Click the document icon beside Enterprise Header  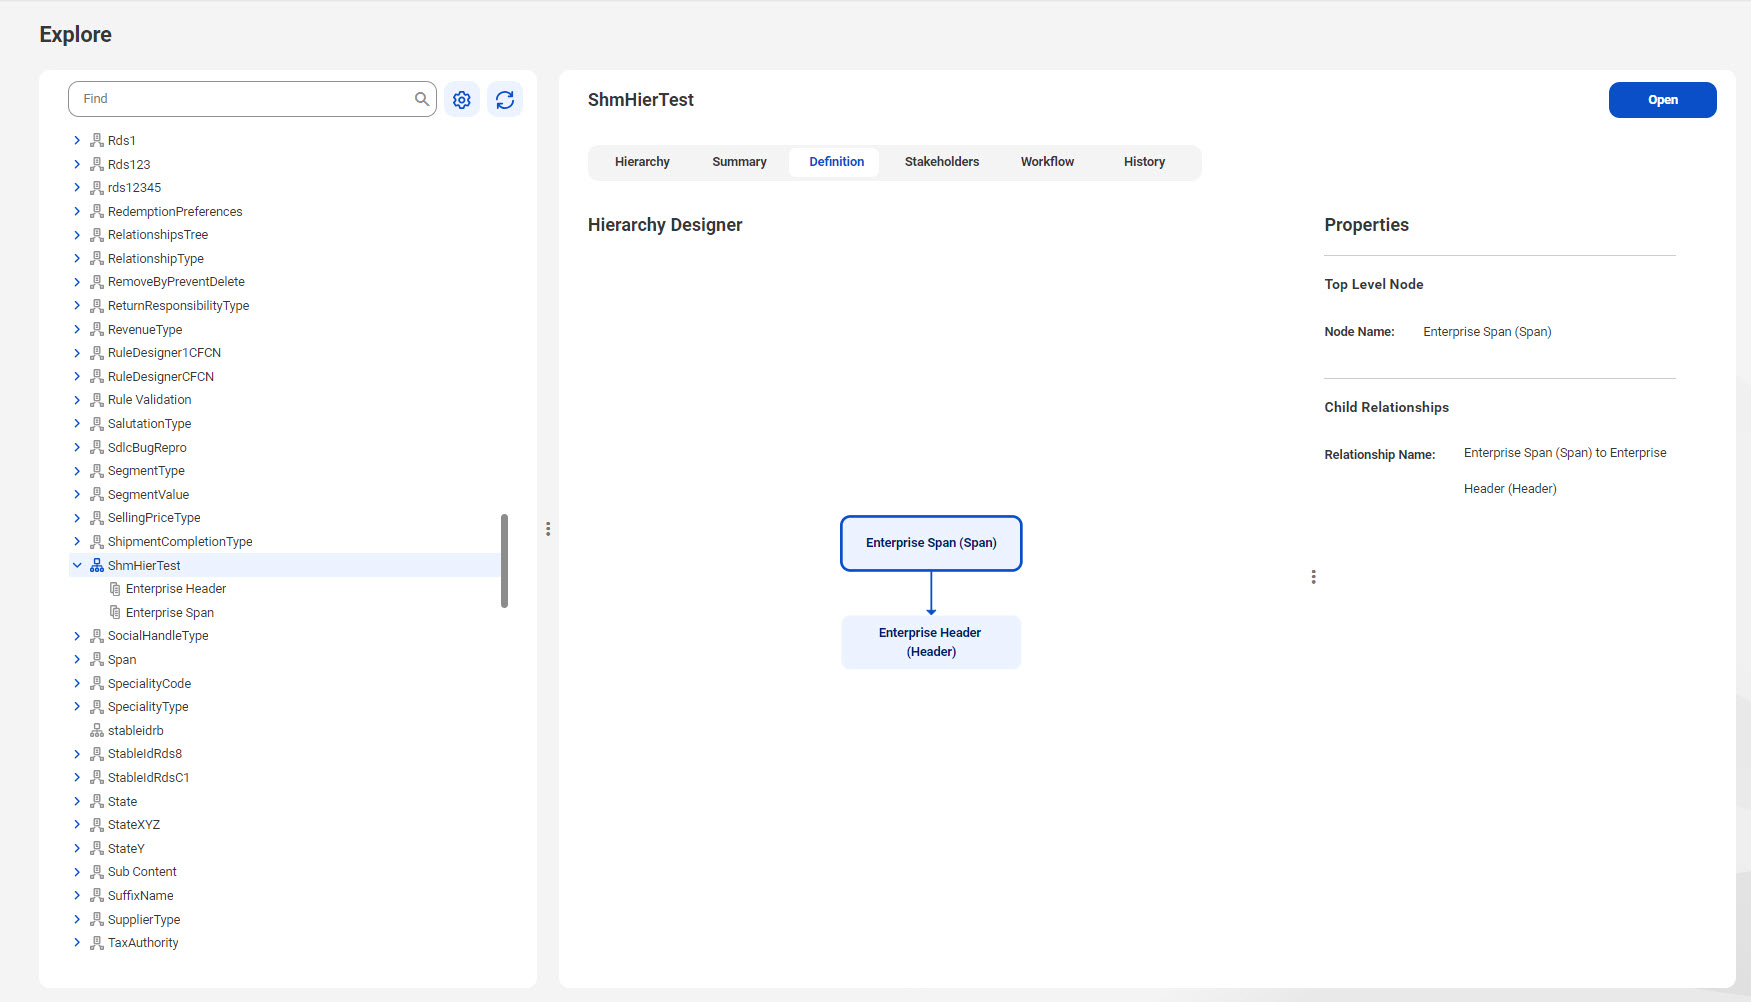[x=115, y=589]
